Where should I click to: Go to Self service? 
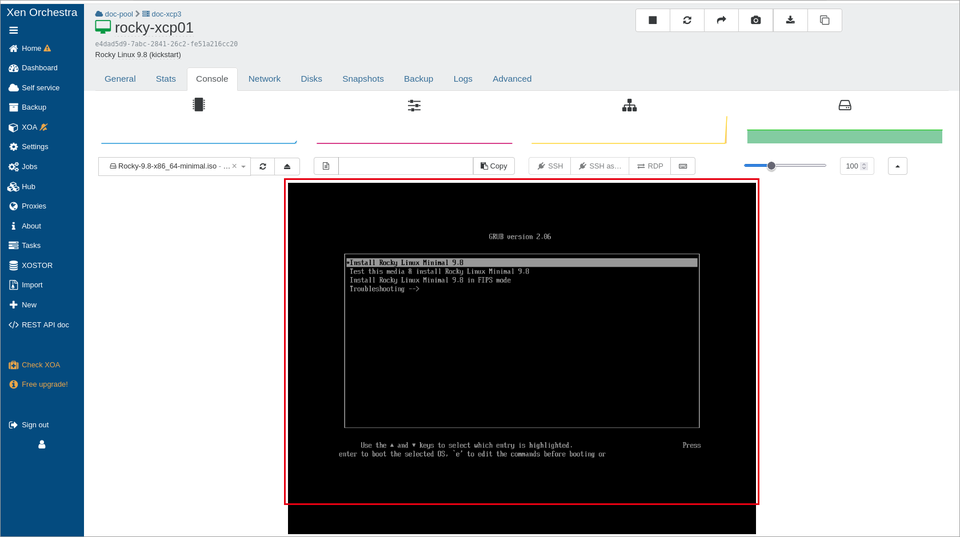click(34, 88)
